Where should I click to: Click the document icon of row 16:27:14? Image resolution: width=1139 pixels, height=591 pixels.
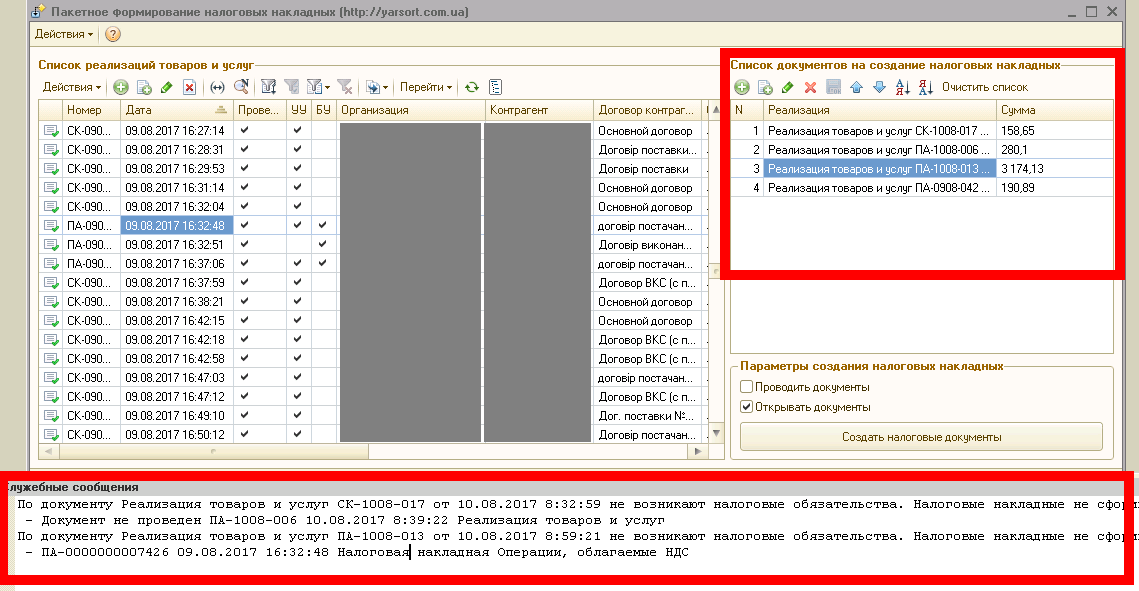pyautogui.click(x=51, y=131)
